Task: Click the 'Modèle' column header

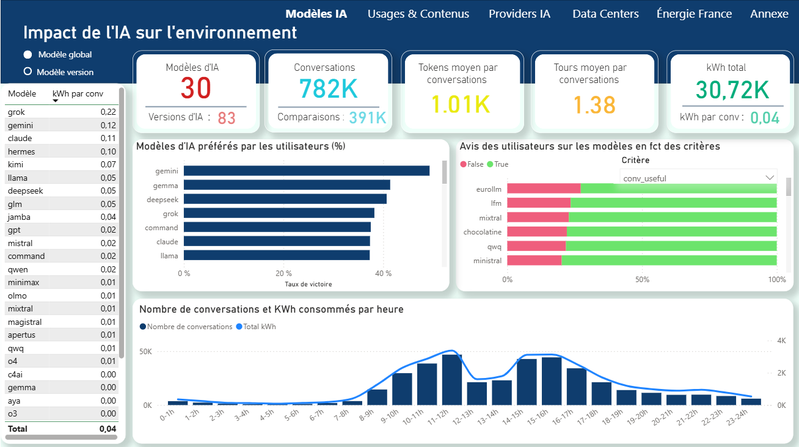Action: point(21,94)
